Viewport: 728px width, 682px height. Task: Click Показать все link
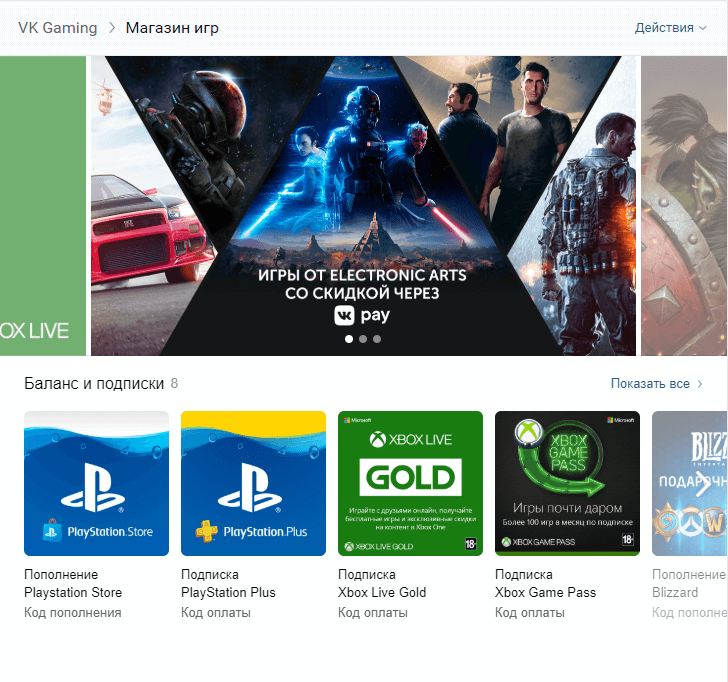[656, 383]
